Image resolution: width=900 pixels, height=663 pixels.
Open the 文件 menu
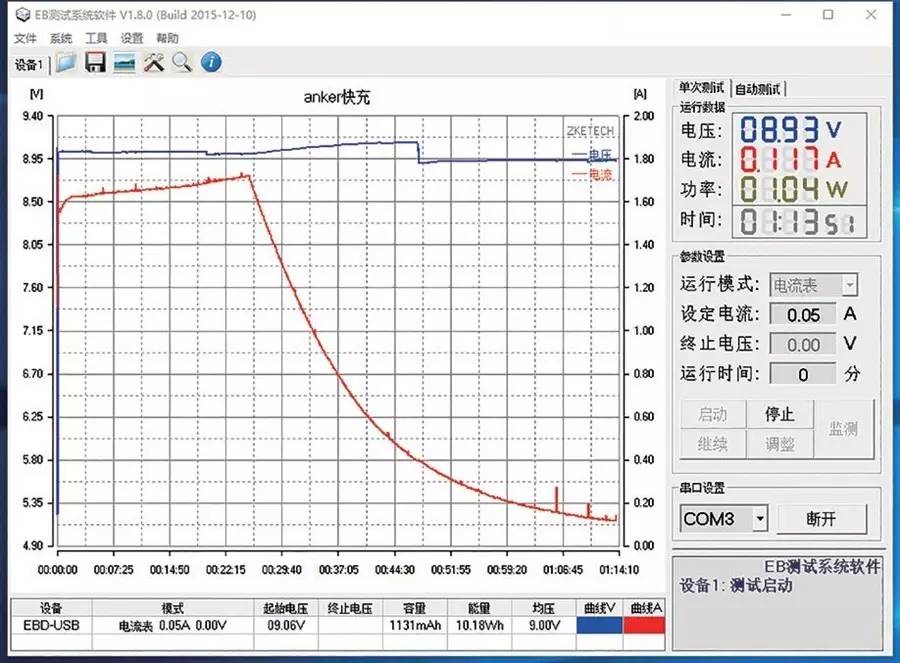click(x=25, y=38)
